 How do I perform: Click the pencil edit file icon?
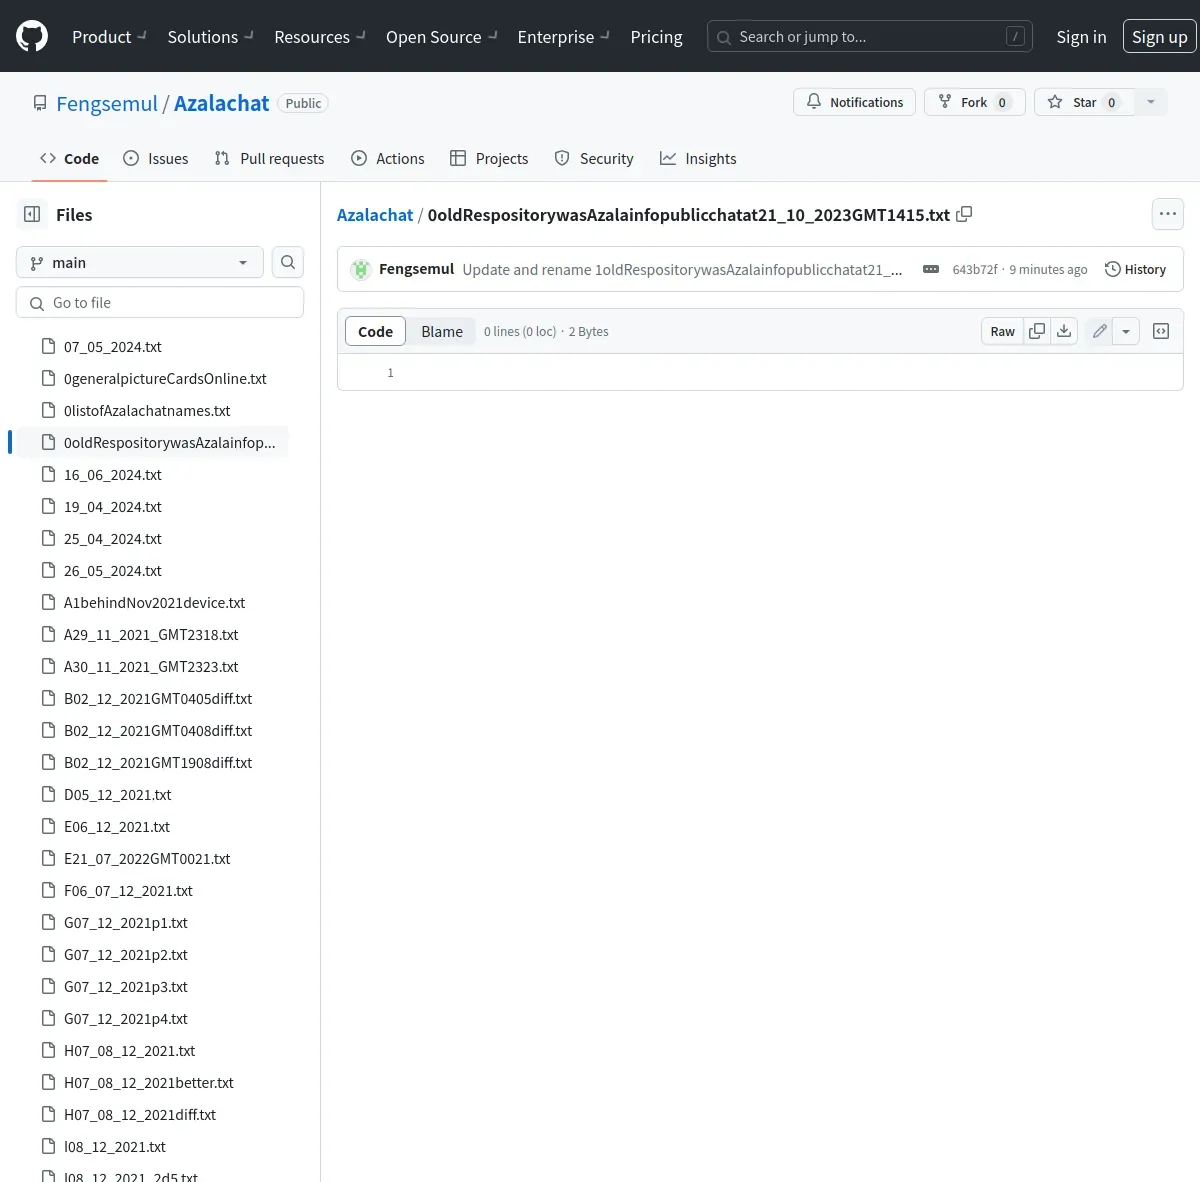click(1099, 331)
